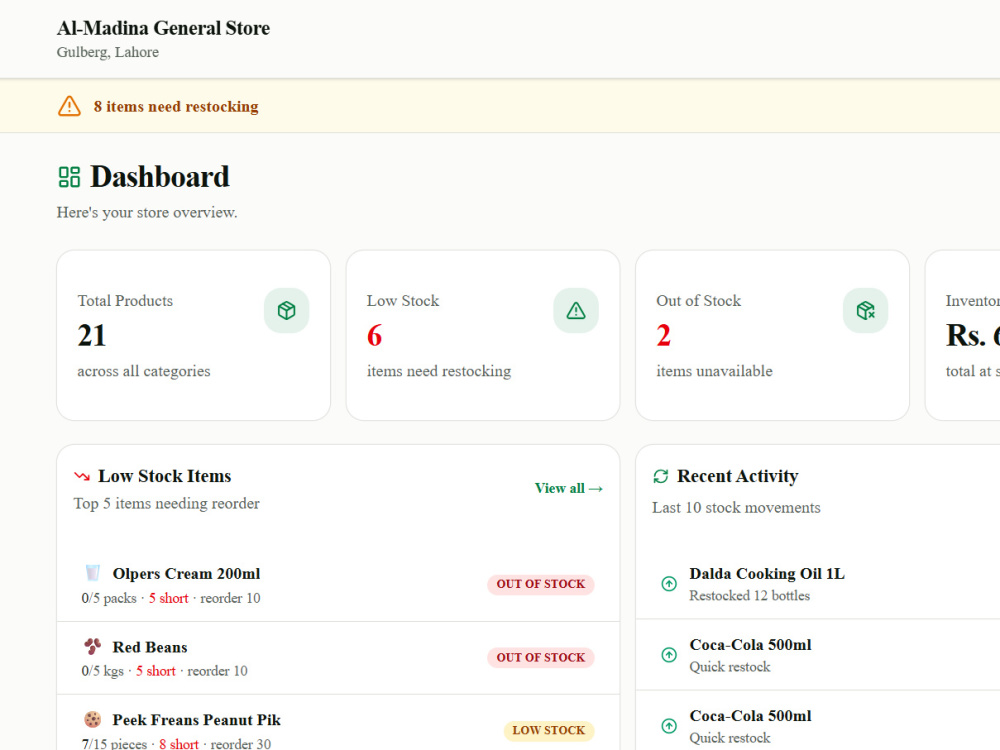The height and width of the screenshot is (750, 1000).
Task: Click the '5 short' text under Olpers Cream
Action: [x=168, y=598]
